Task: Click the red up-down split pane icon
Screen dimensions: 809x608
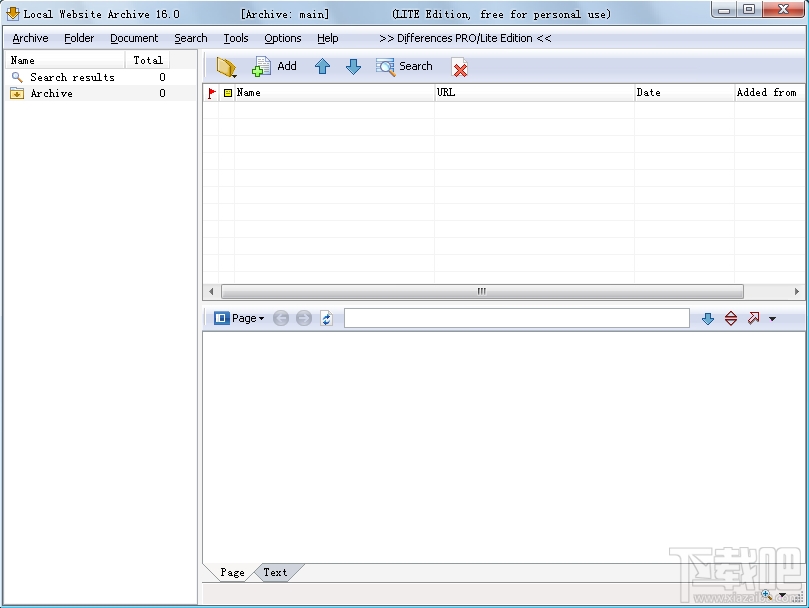Action: tap(731, 318)
